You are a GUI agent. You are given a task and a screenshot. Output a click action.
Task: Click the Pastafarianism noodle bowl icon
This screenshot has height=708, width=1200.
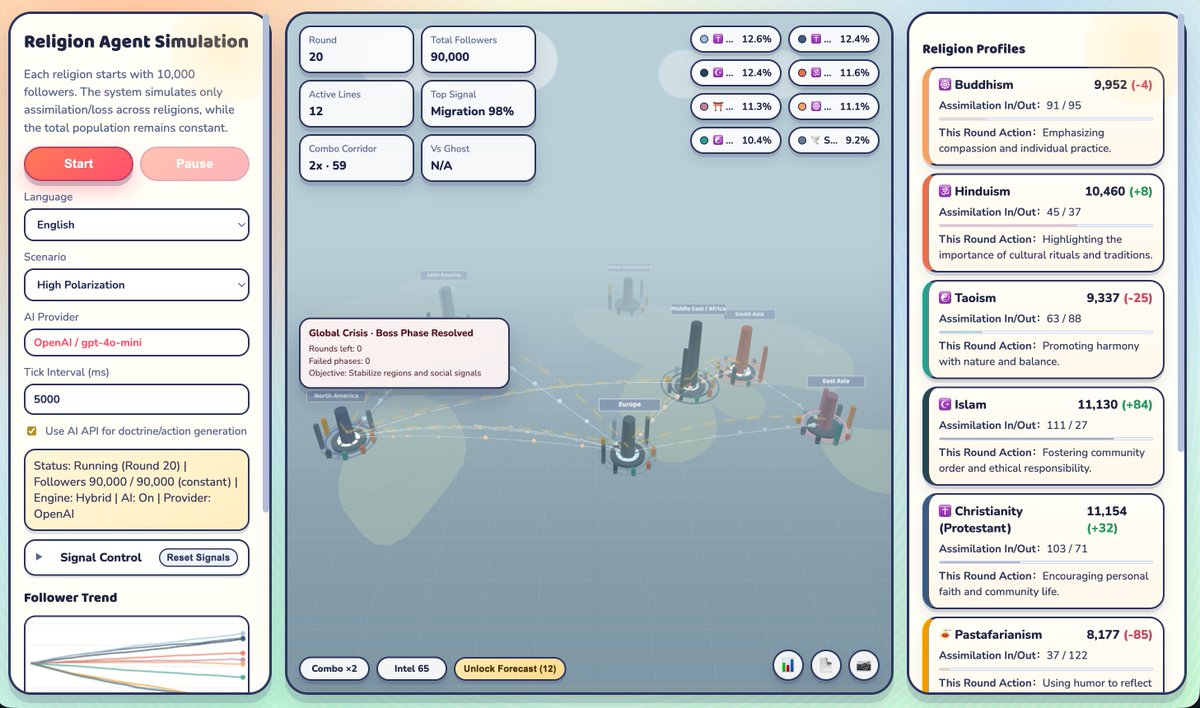945,635
